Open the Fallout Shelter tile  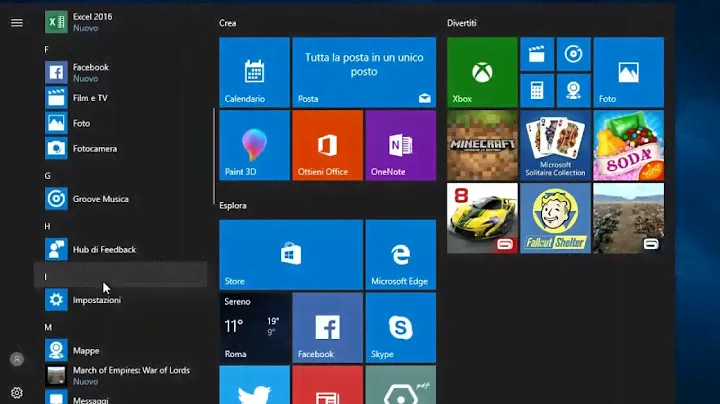[555, 218]
